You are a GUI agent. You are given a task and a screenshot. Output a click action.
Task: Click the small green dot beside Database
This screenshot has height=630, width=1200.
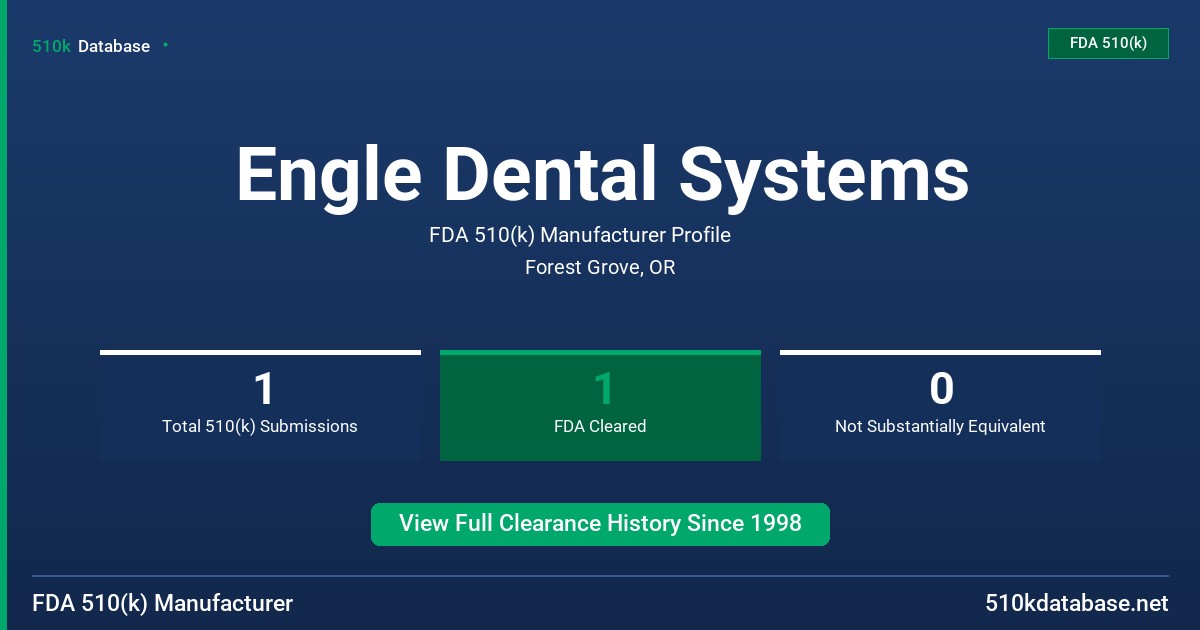tap(165, 45)
